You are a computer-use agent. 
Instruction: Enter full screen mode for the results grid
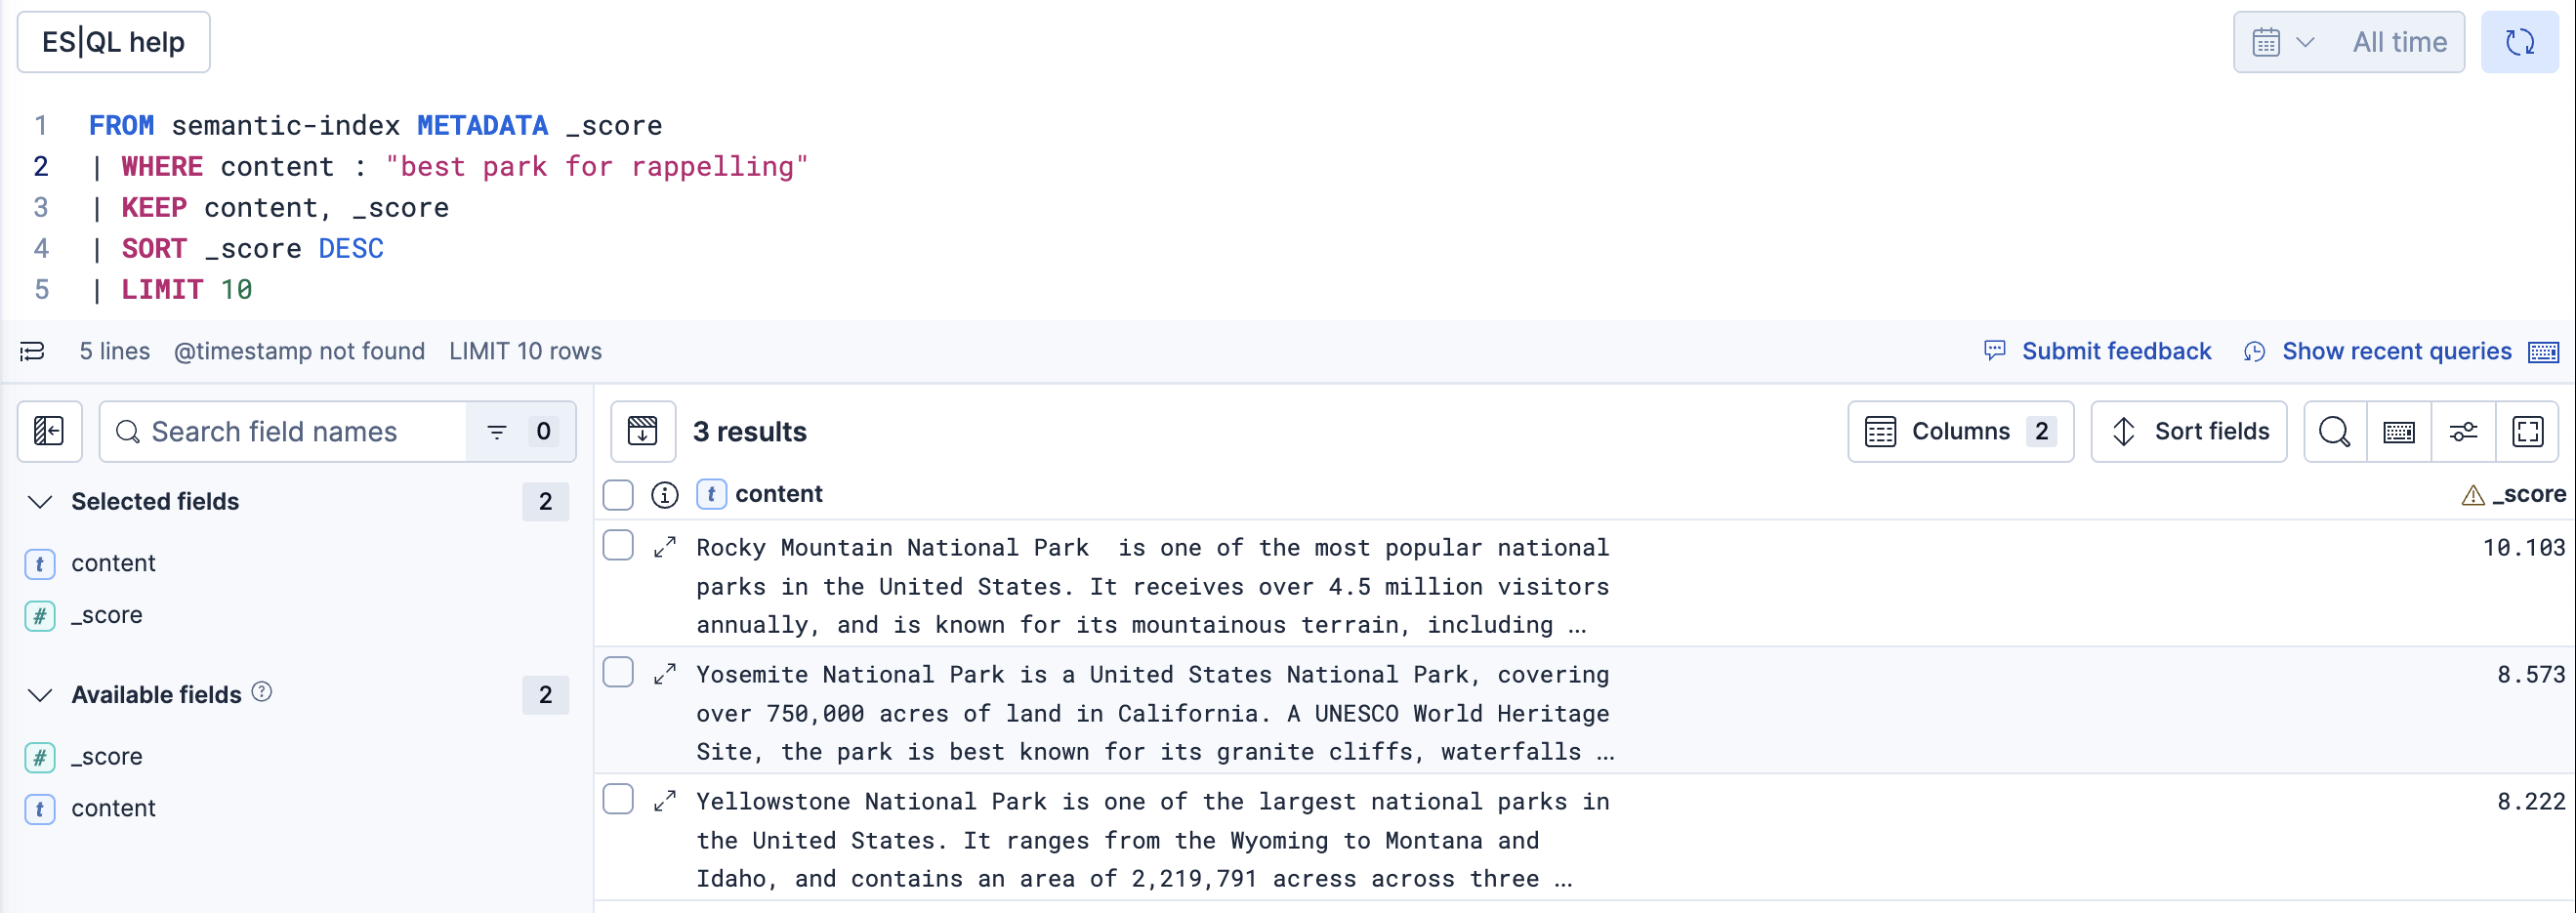(2528, 431)
